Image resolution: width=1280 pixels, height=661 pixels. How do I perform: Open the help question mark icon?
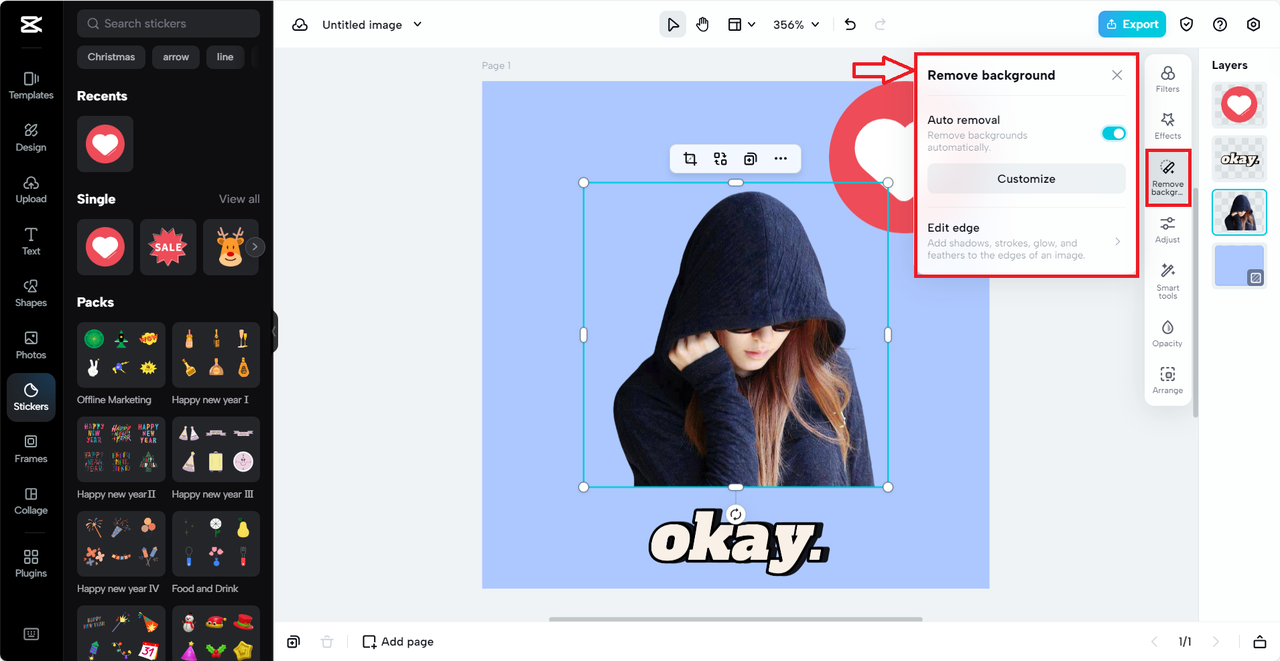coord(1220,24)
